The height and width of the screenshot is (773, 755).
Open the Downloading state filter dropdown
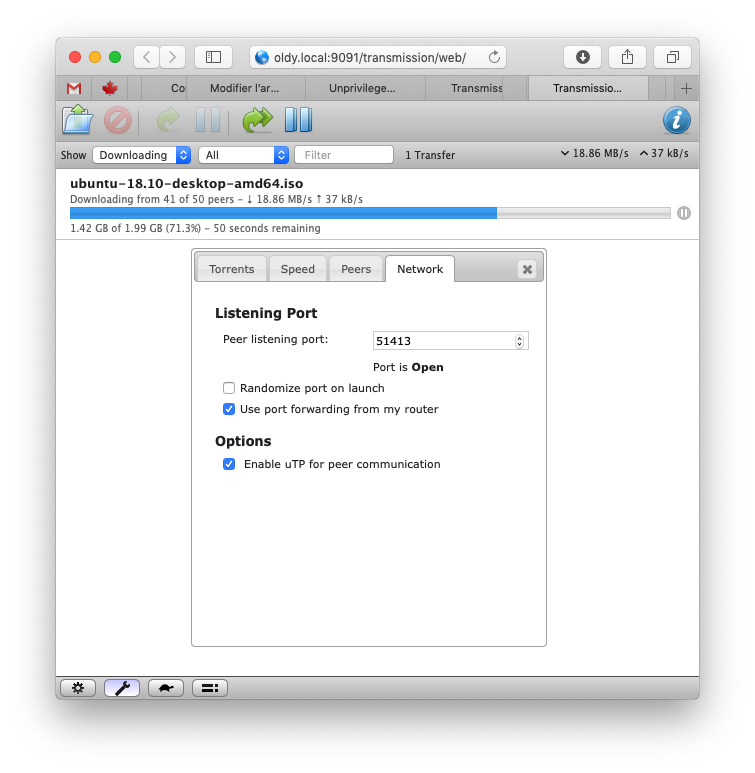(x=142, y=155)
